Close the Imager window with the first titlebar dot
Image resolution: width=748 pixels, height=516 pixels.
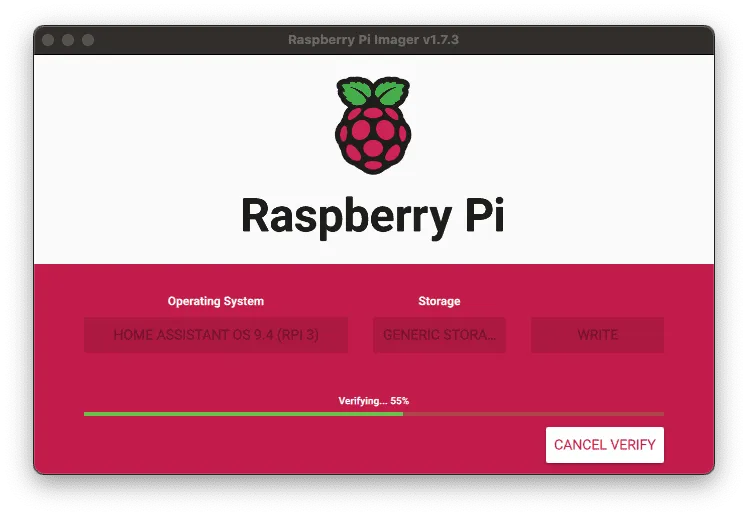pyautogui.click(x=48, y=40)
